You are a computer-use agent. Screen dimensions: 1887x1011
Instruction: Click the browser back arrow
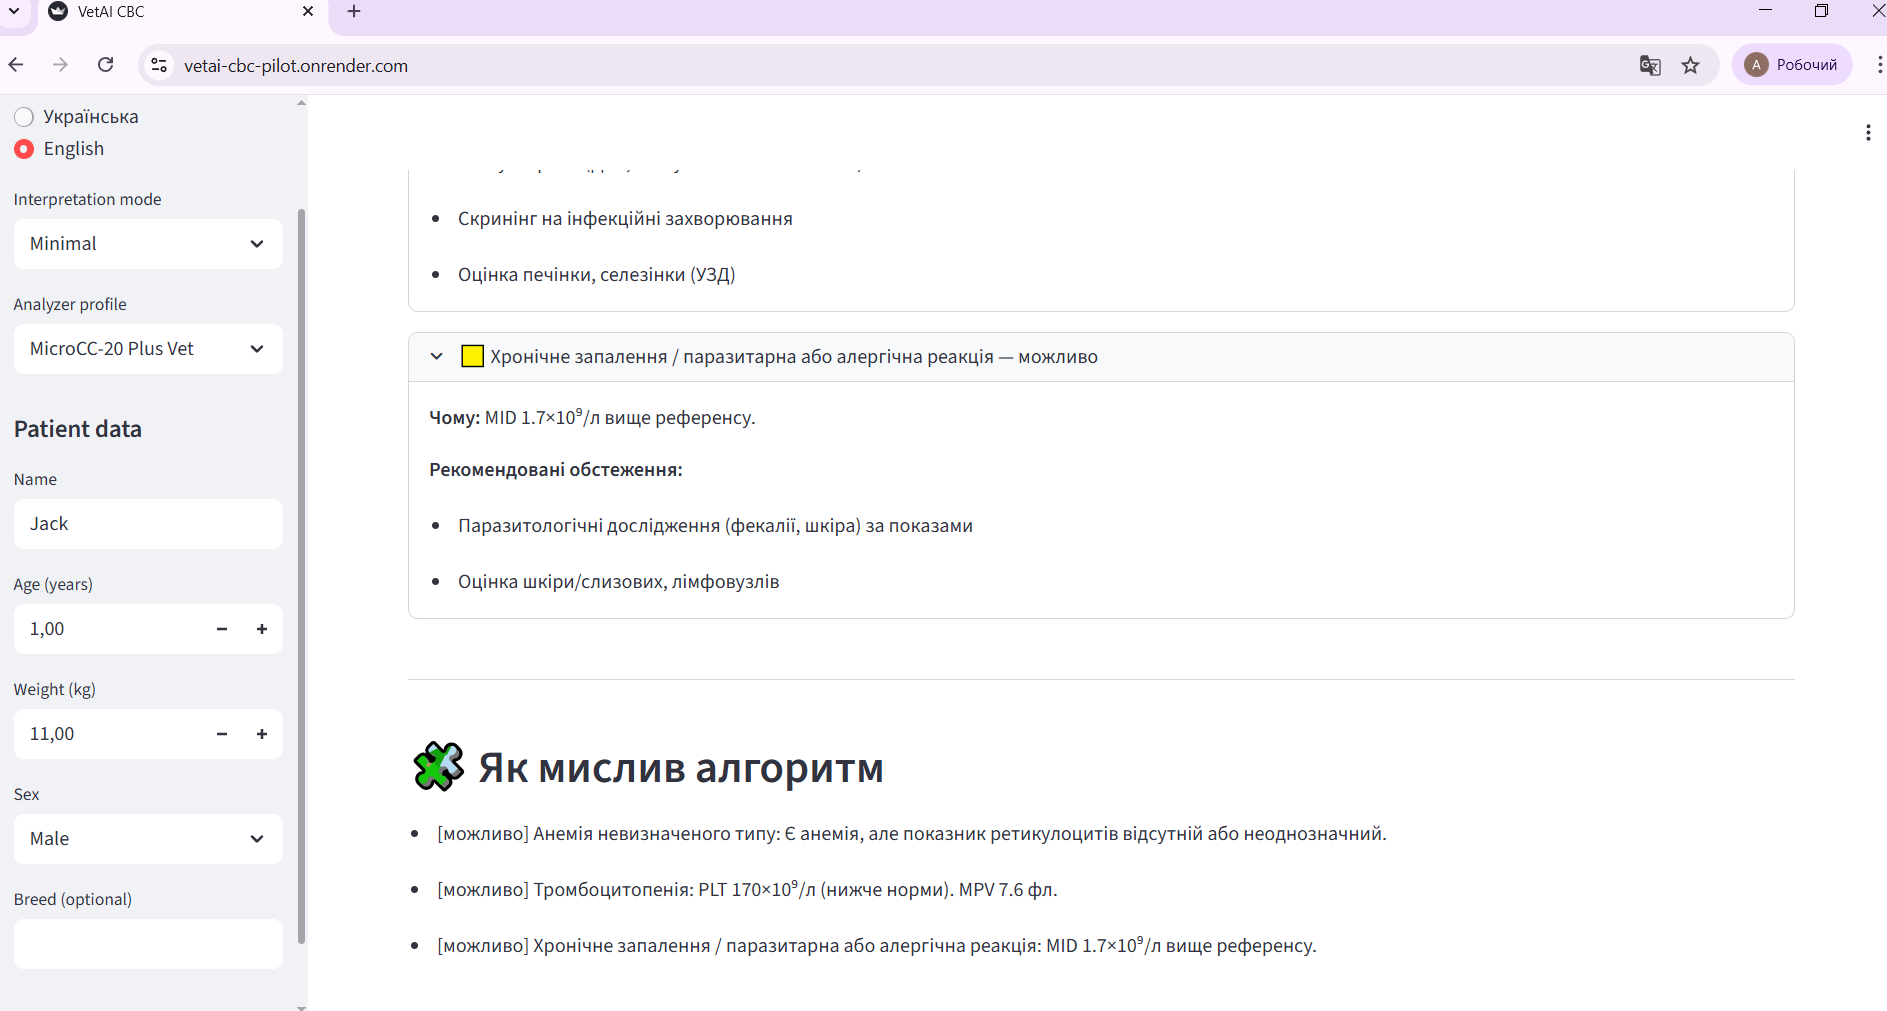16,65
